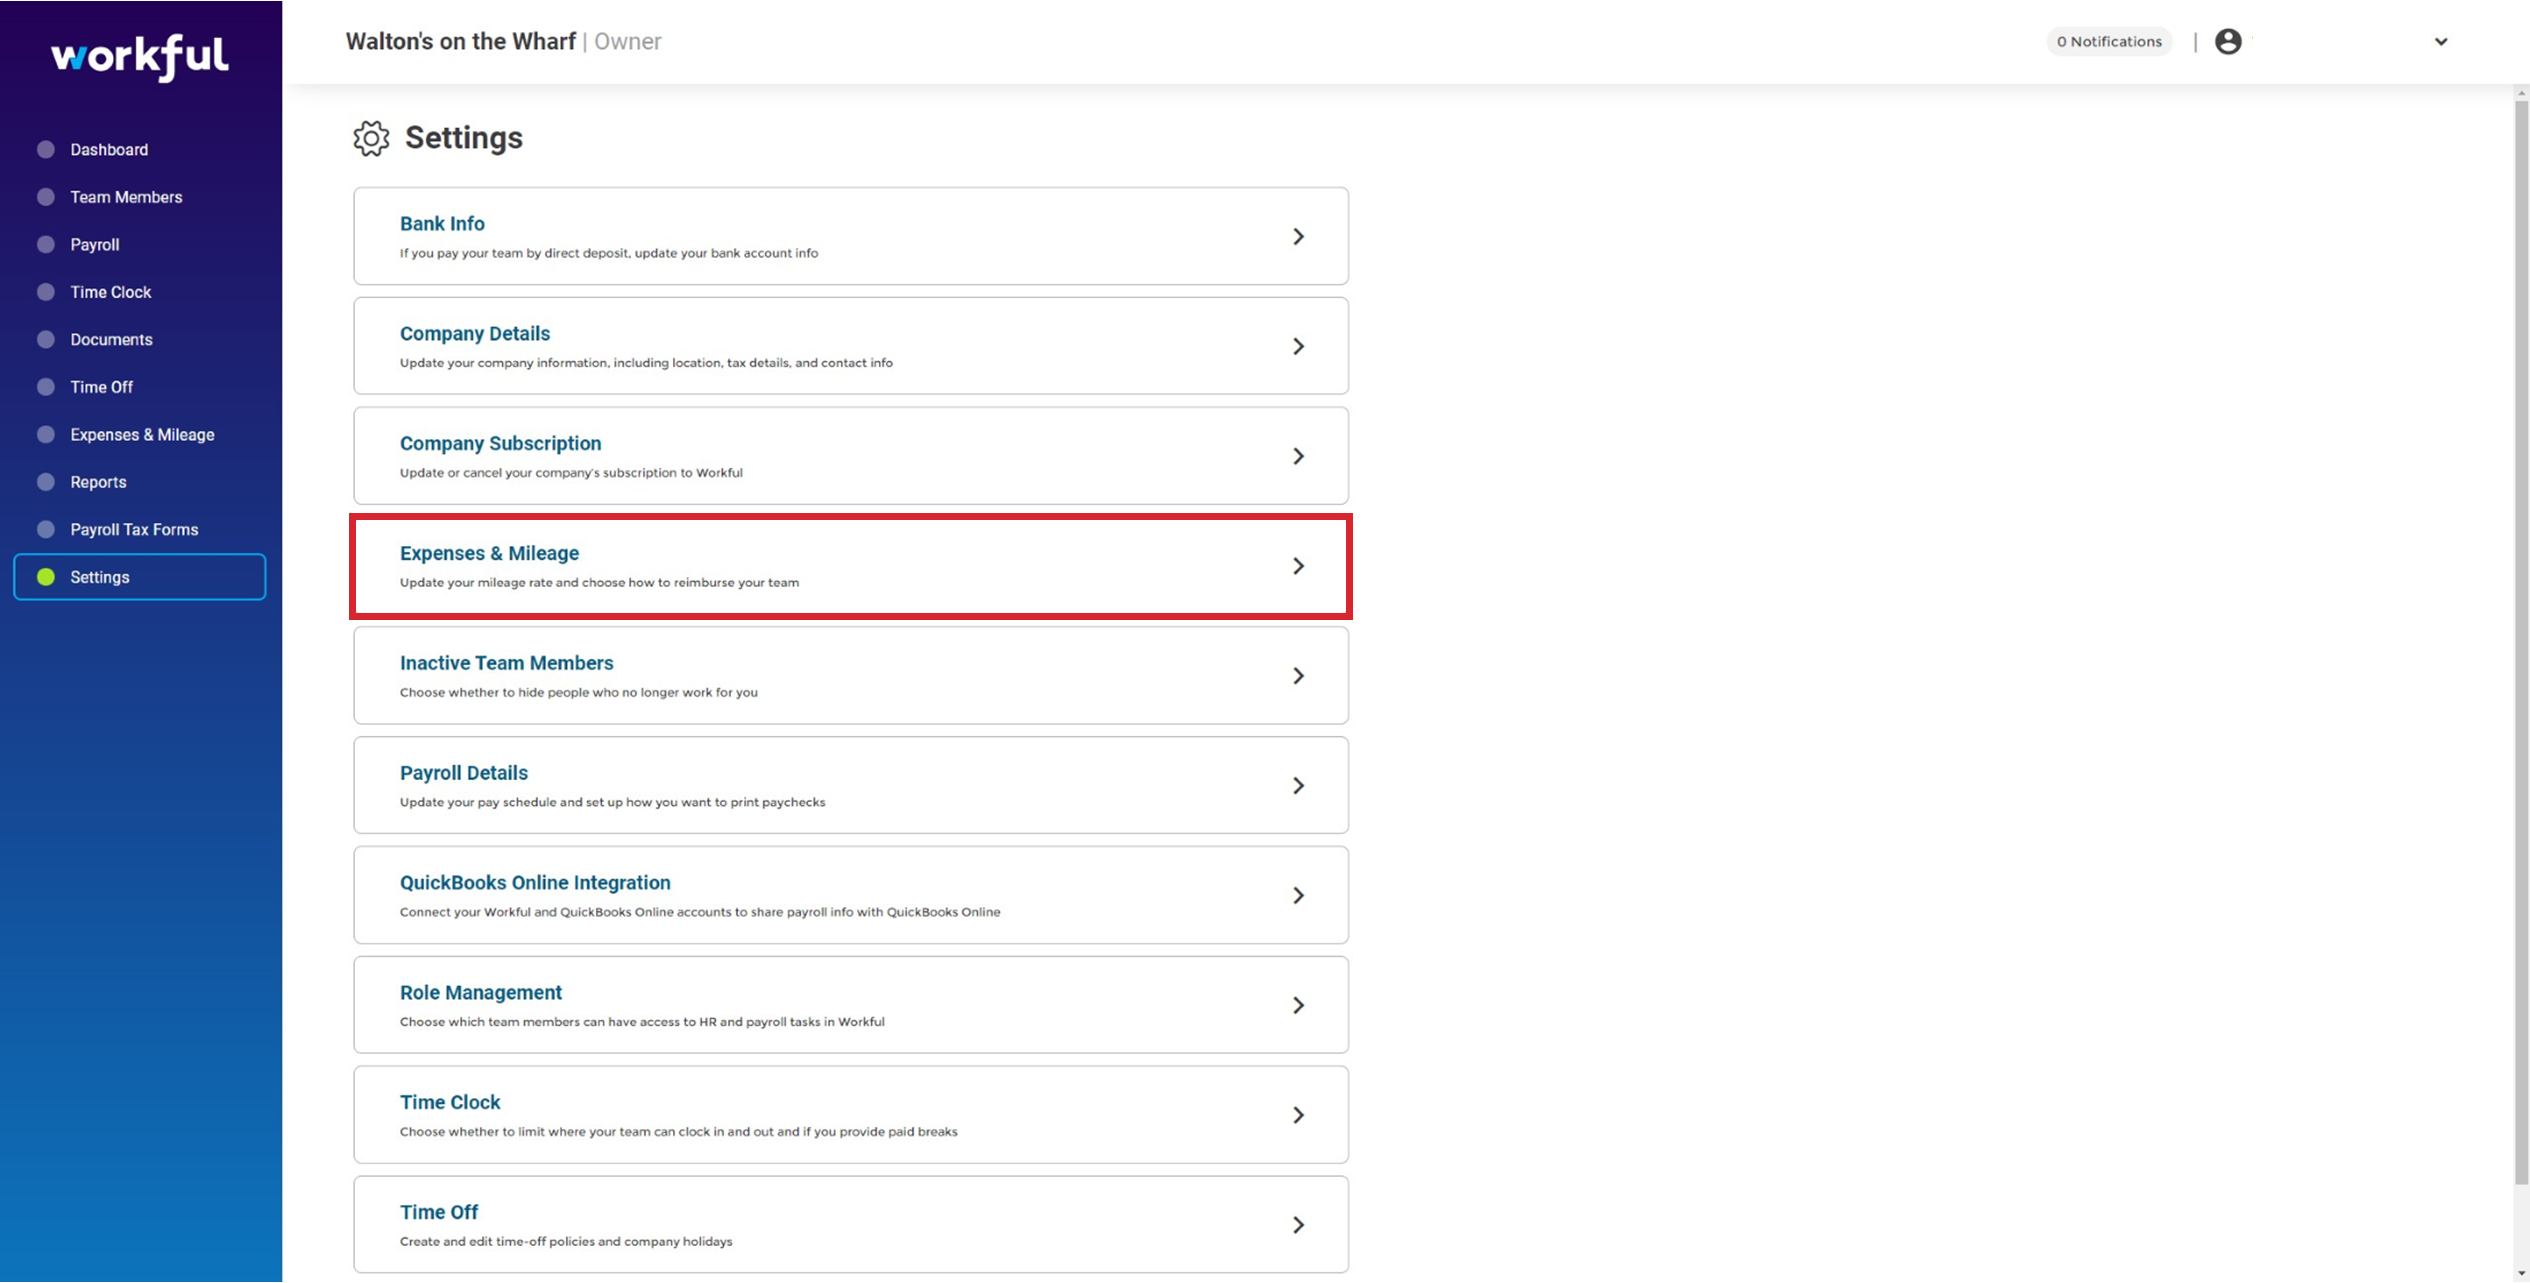Open Inactive Team Members chevron arrow
Image resolution: width=2530 pixels, height=1283 pixels.
1298,676
